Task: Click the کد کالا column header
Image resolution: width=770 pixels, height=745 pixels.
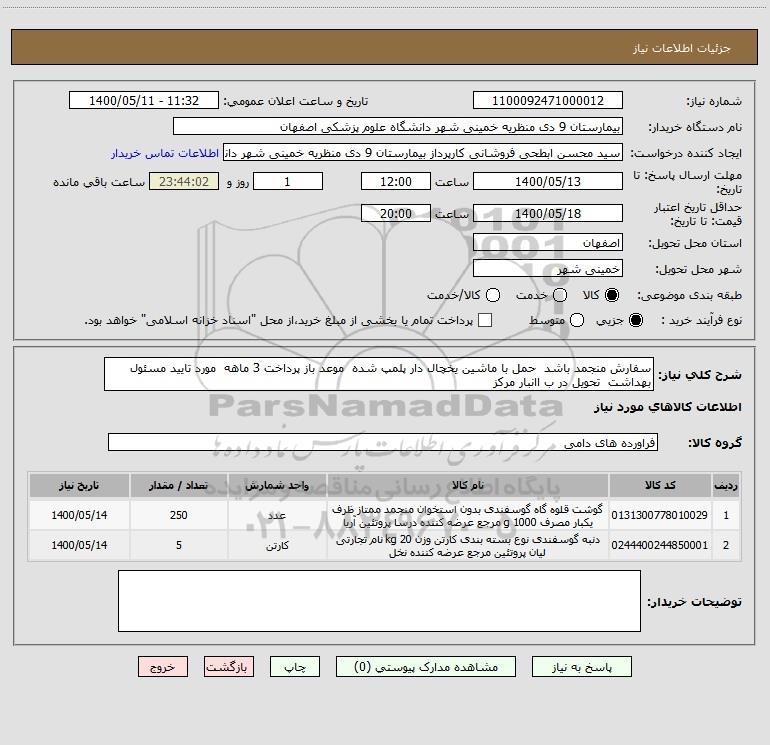Action: click(660, 485)
